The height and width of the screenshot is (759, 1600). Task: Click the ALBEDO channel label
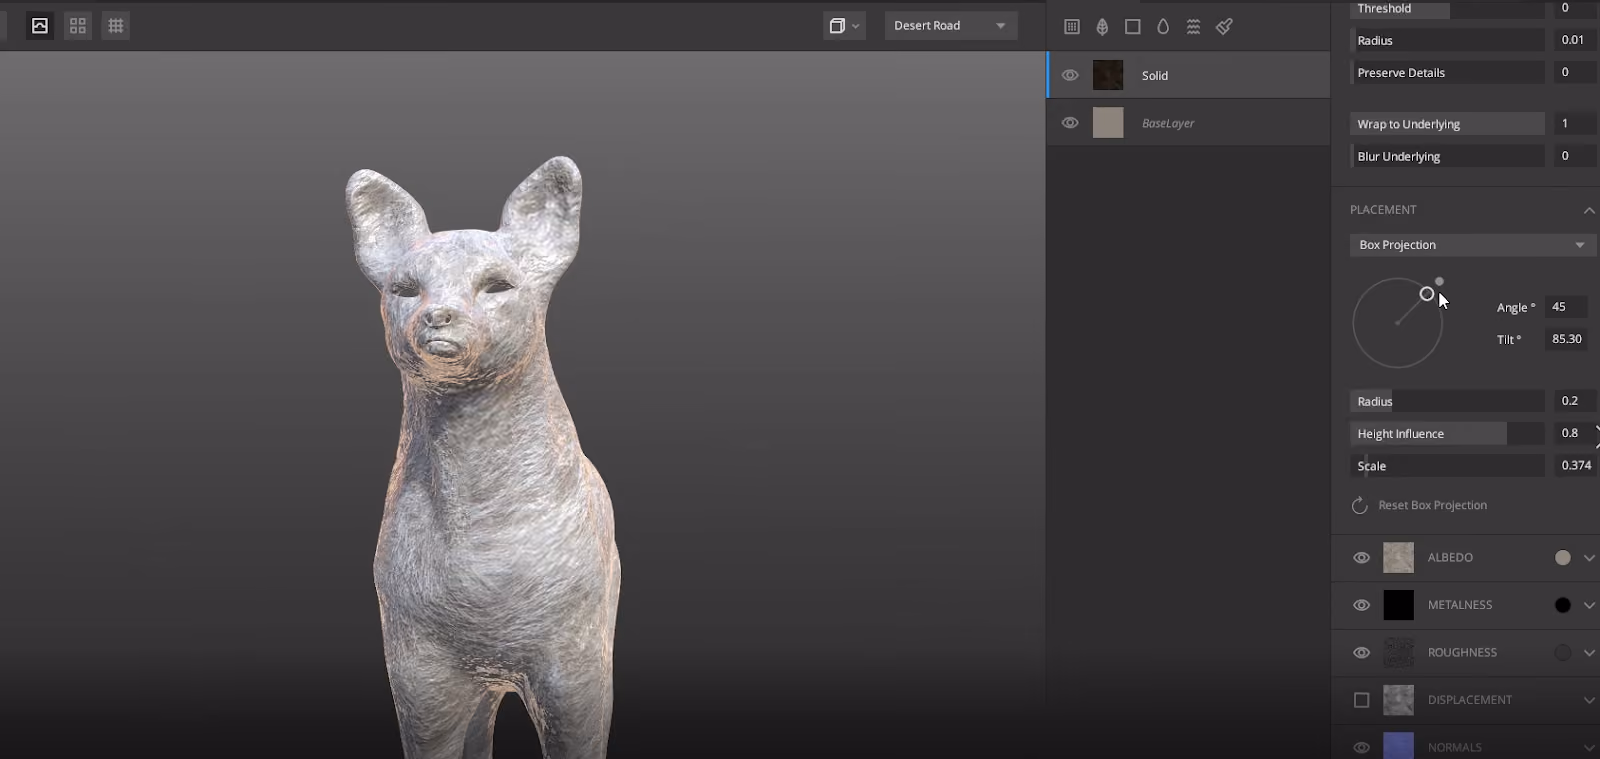1450,558
